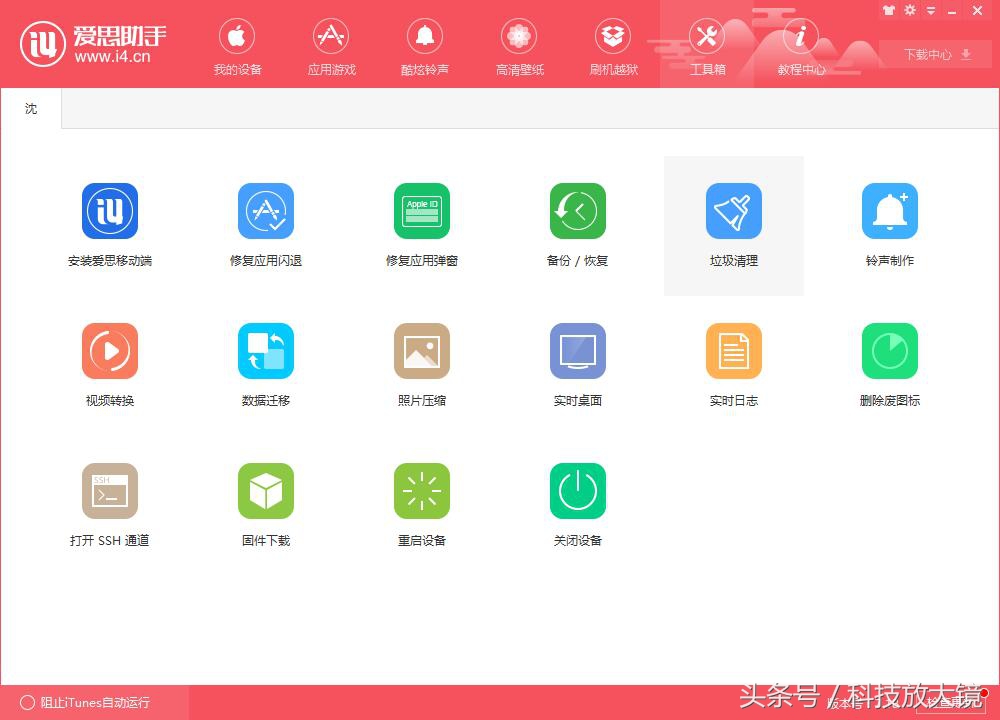Minimize the 爱思助手 window
The height and width of the screenshot is (720, 1000).
952,11
